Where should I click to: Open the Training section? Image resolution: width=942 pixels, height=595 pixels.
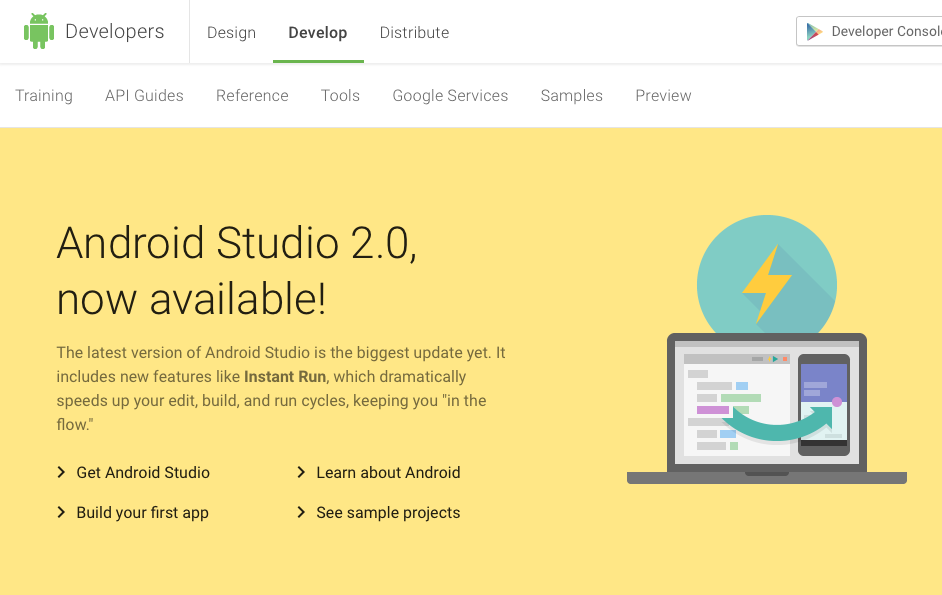tap(44, 96)
